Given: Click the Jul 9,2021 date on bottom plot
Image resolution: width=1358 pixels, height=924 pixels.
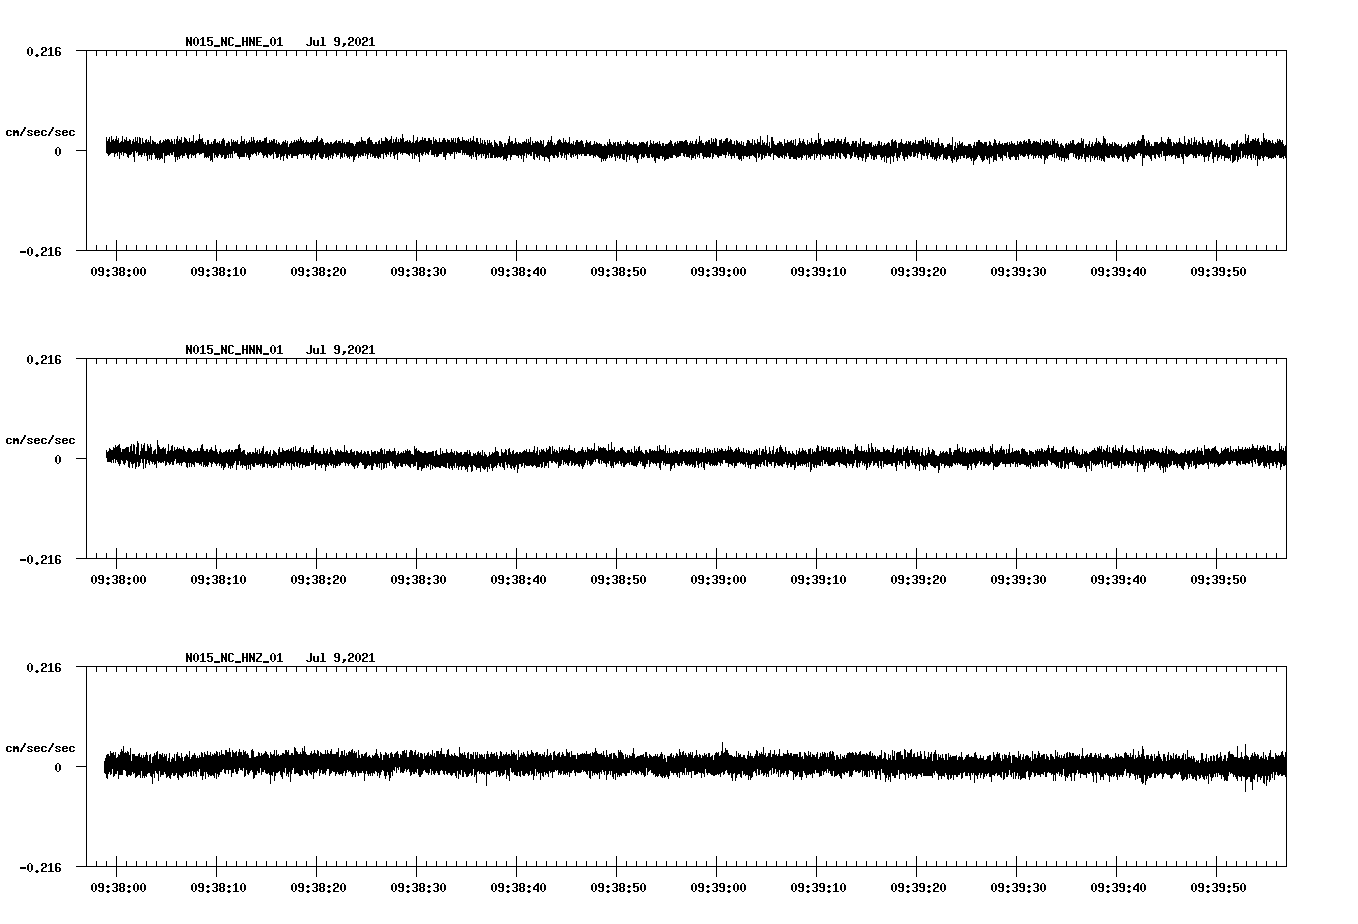Looking at the screenshot, I should click(342, 657).
